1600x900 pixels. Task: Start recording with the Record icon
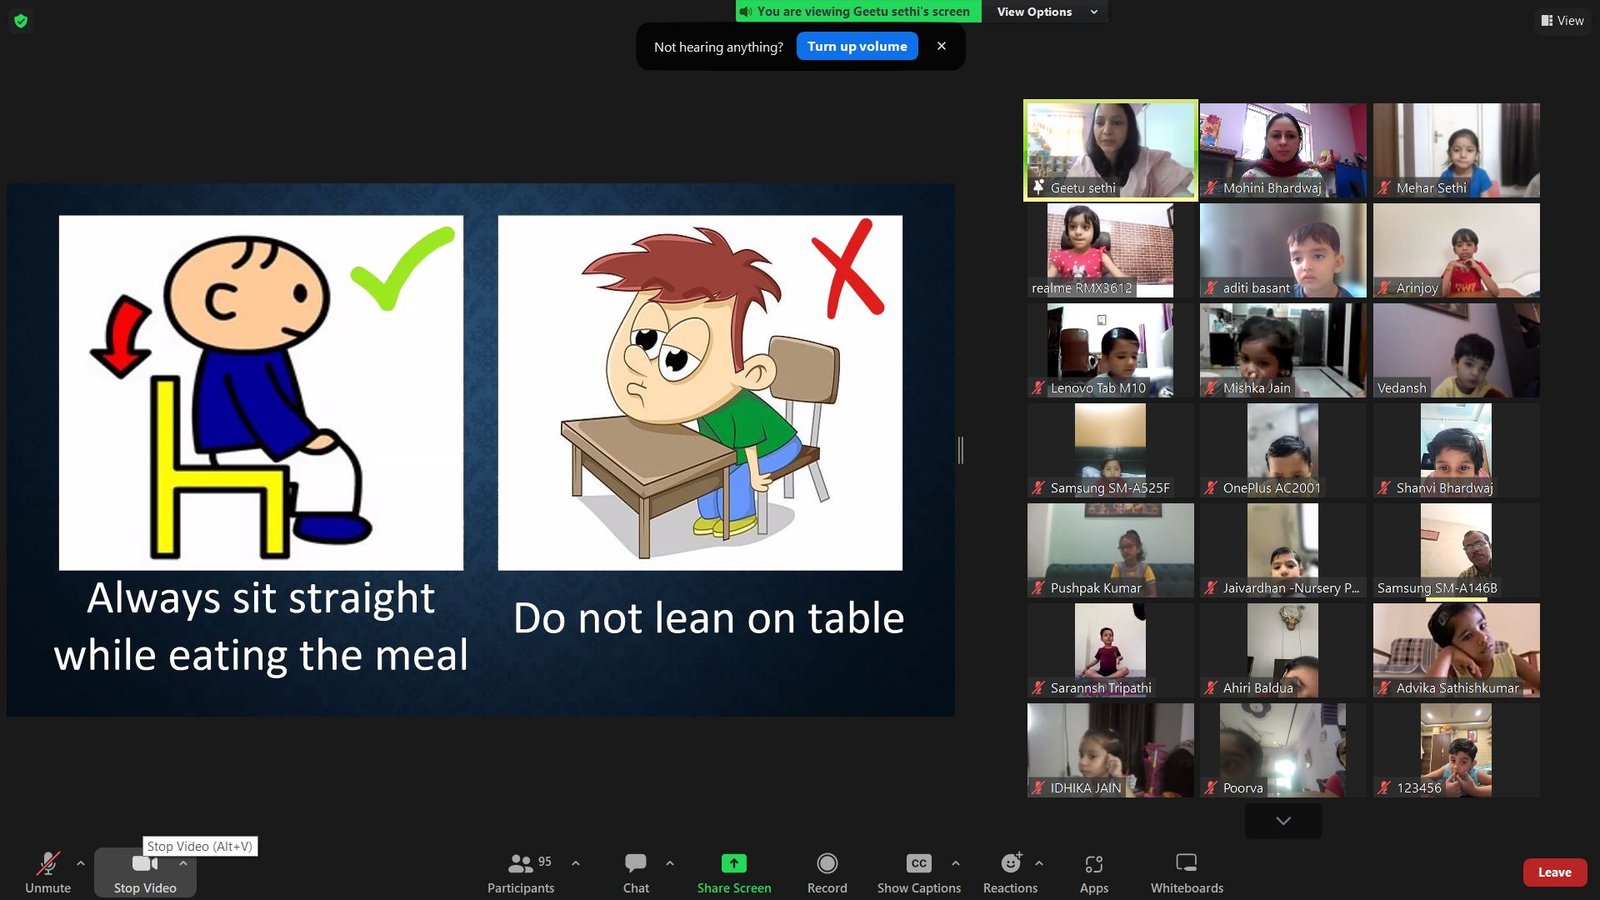(827, 872)
